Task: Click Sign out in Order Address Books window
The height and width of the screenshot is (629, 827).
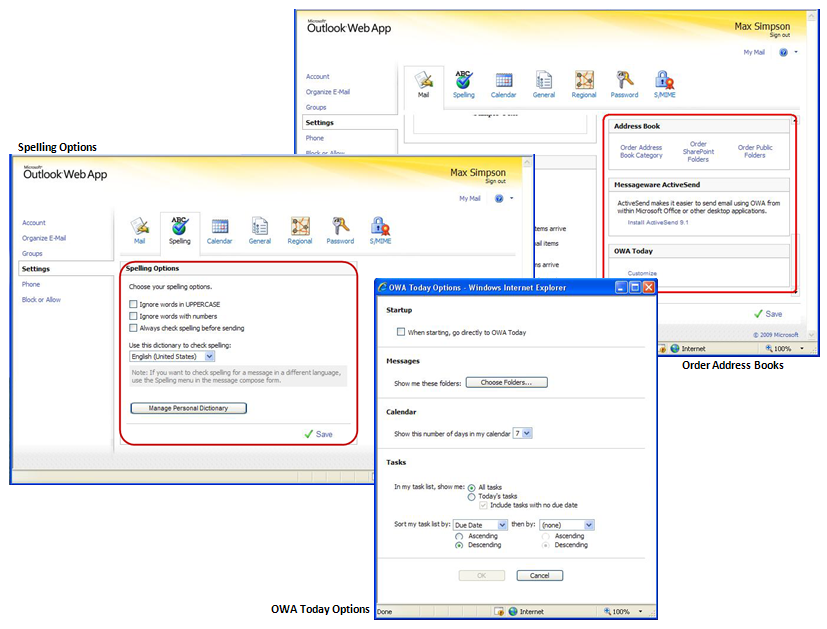Action: click(780, 35)
